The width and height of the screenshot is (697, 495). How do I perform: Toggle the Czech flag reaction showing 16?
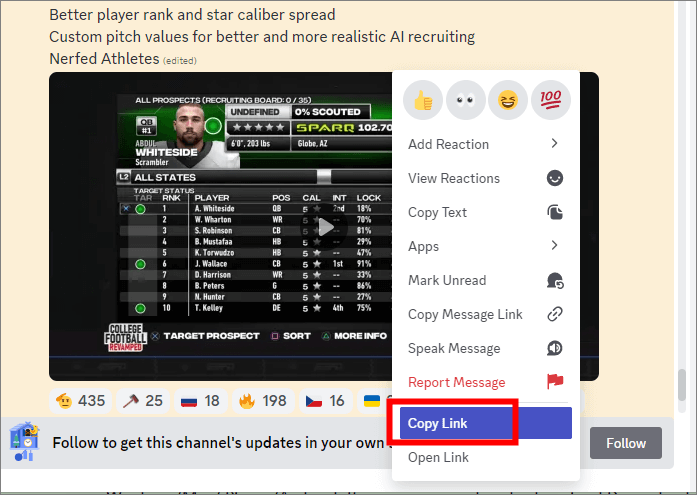coord(323,401)
